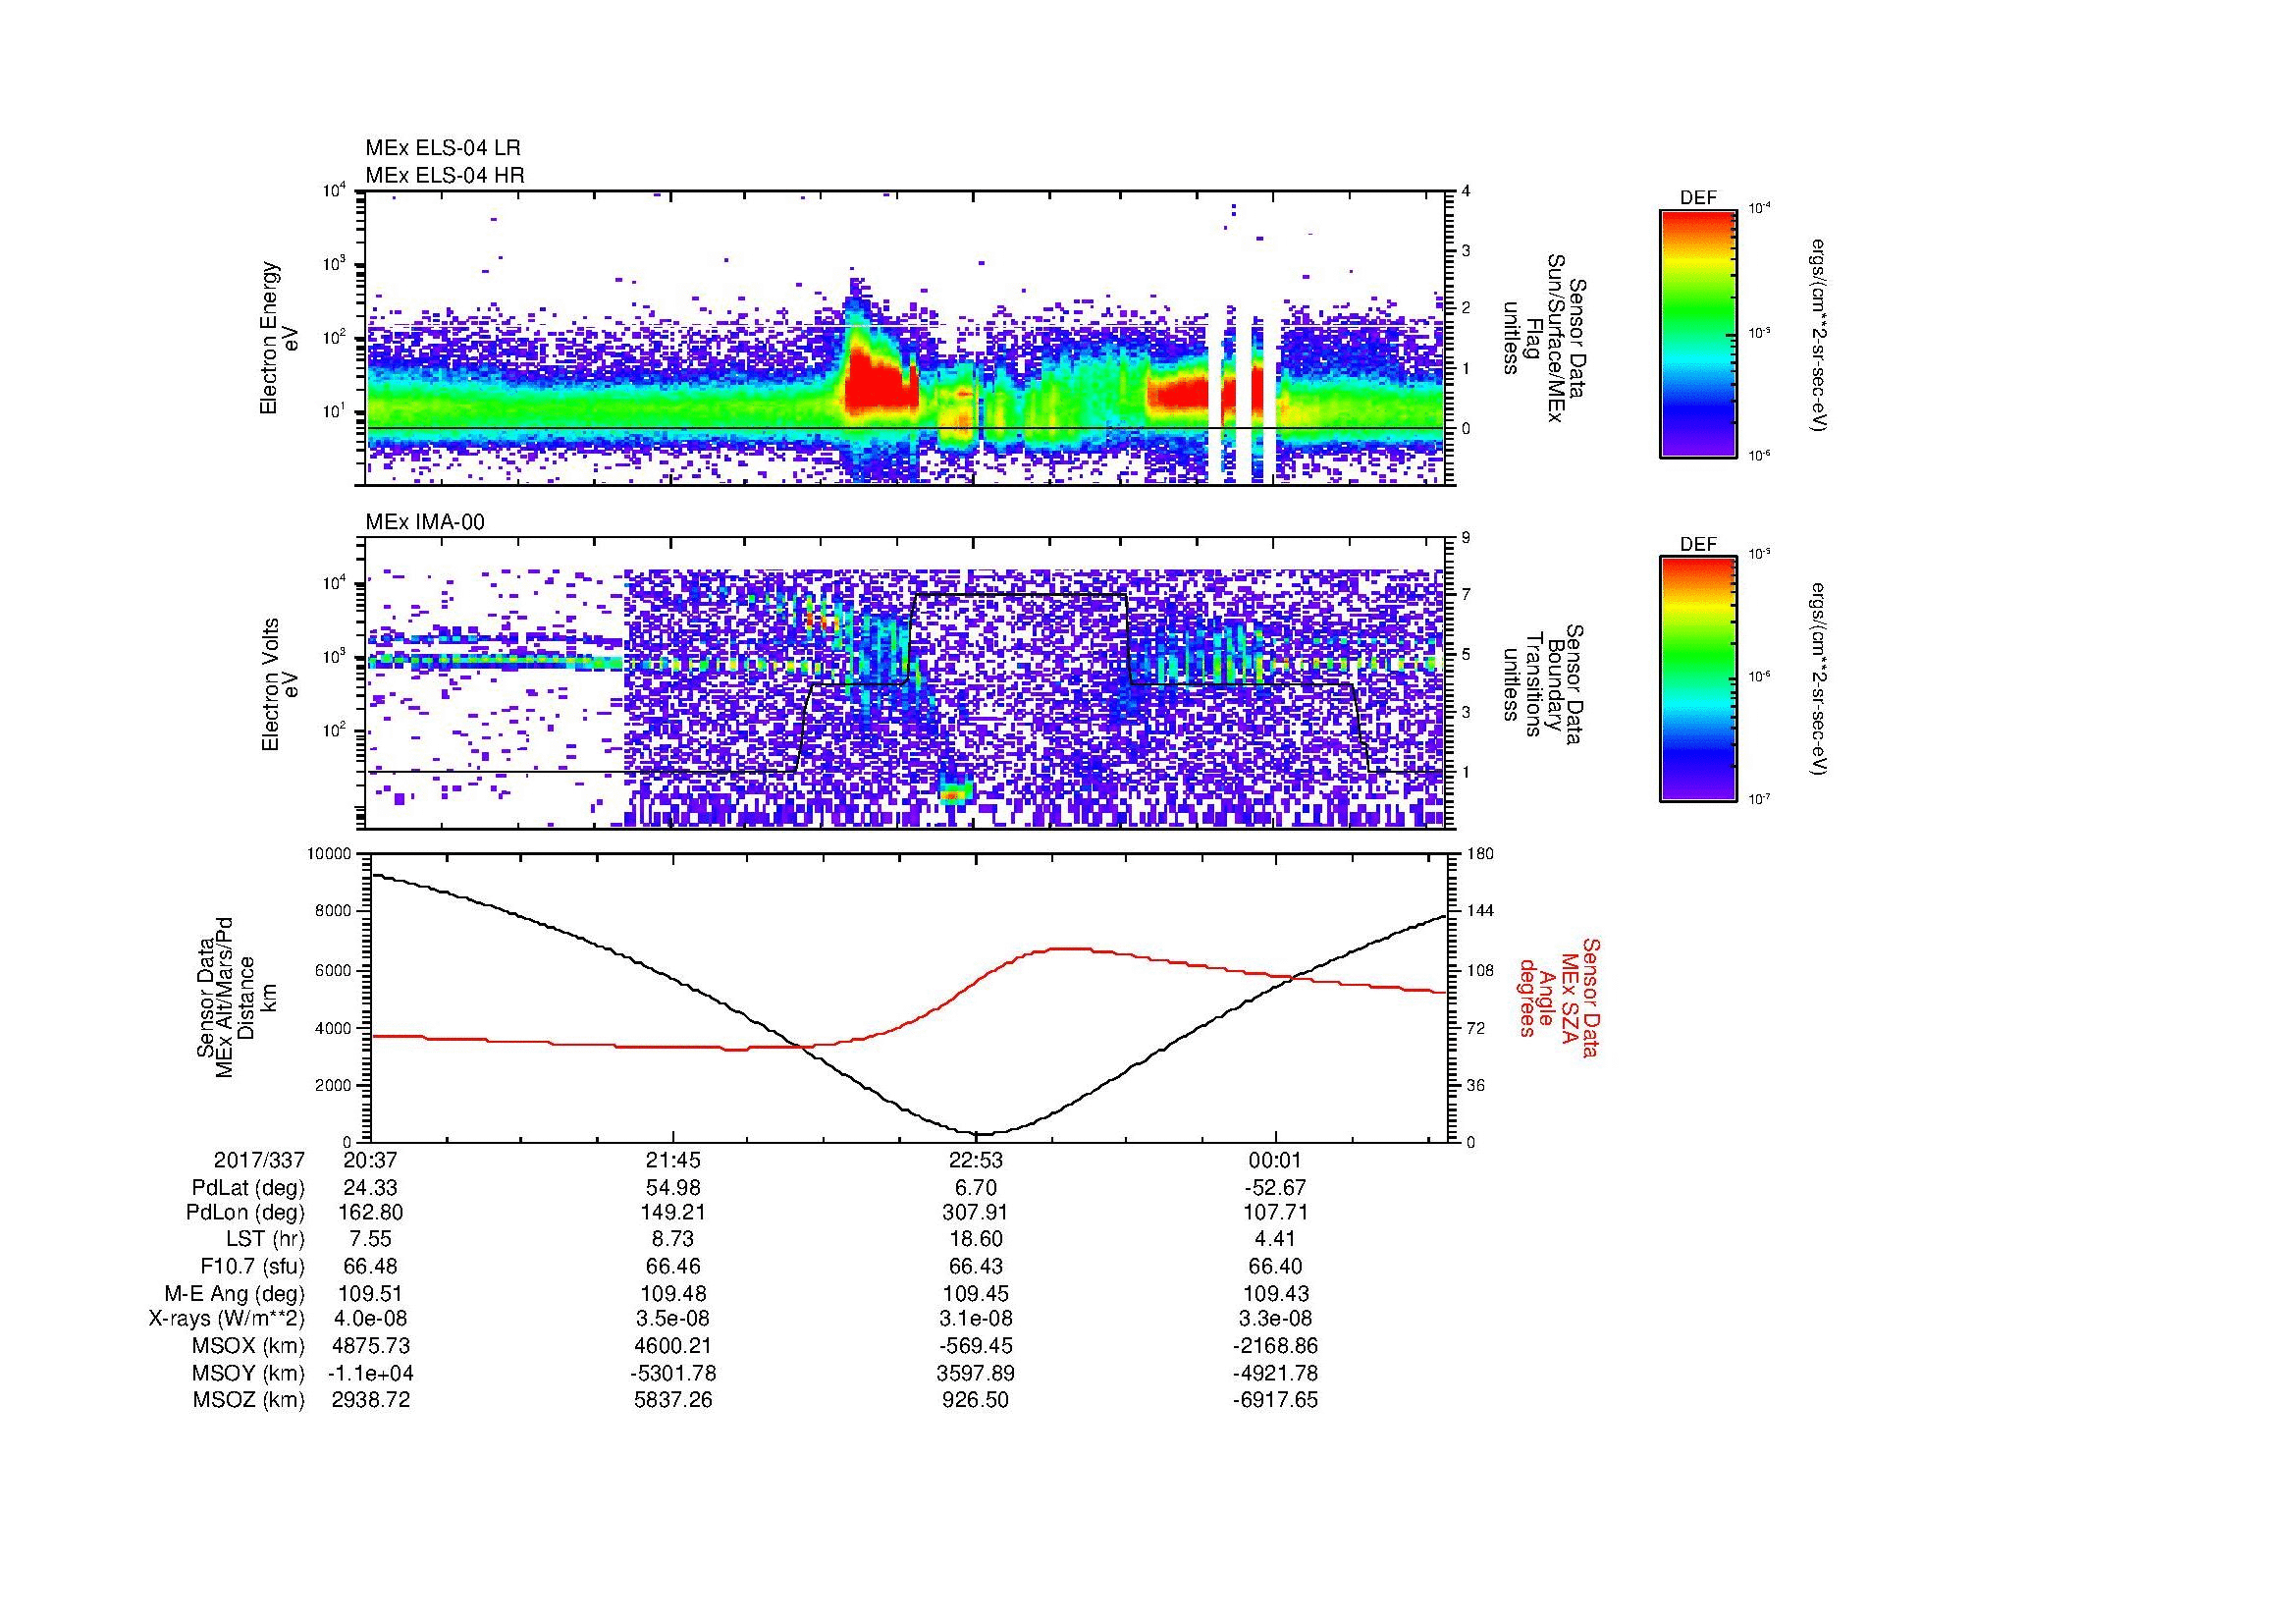Click the MEx SZA Angle red label

tap(1559, 997)
